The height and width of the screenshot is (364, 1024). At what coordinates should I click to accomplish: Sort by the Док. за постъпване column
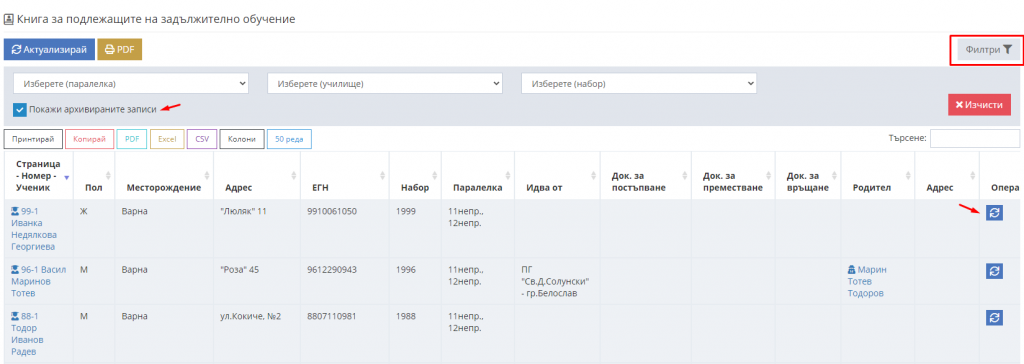pyautogui.click(x=645, y=176)
